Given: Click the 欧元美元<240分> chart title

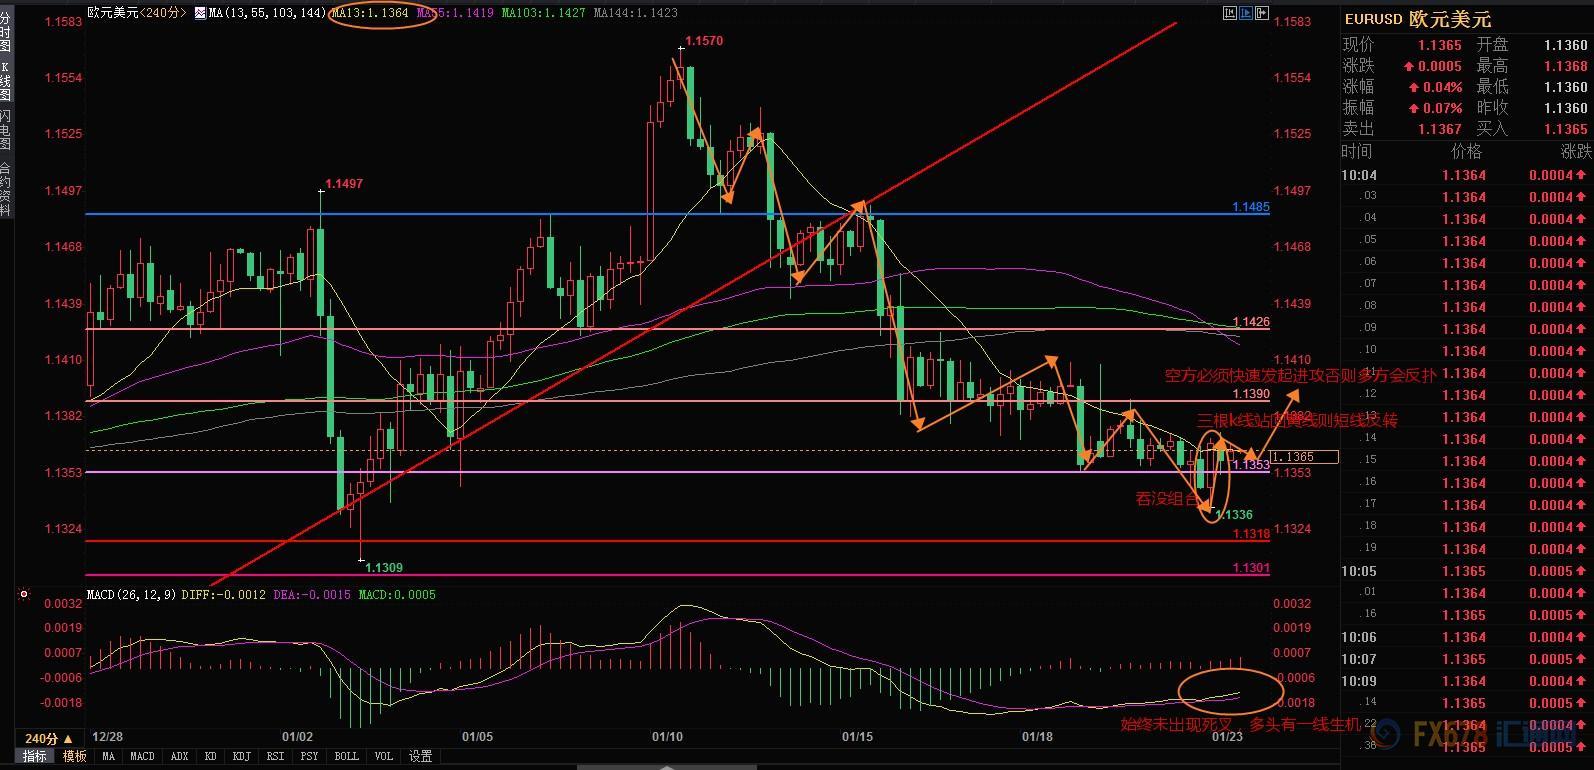Looking at the screenshot, I should point(137,13).
